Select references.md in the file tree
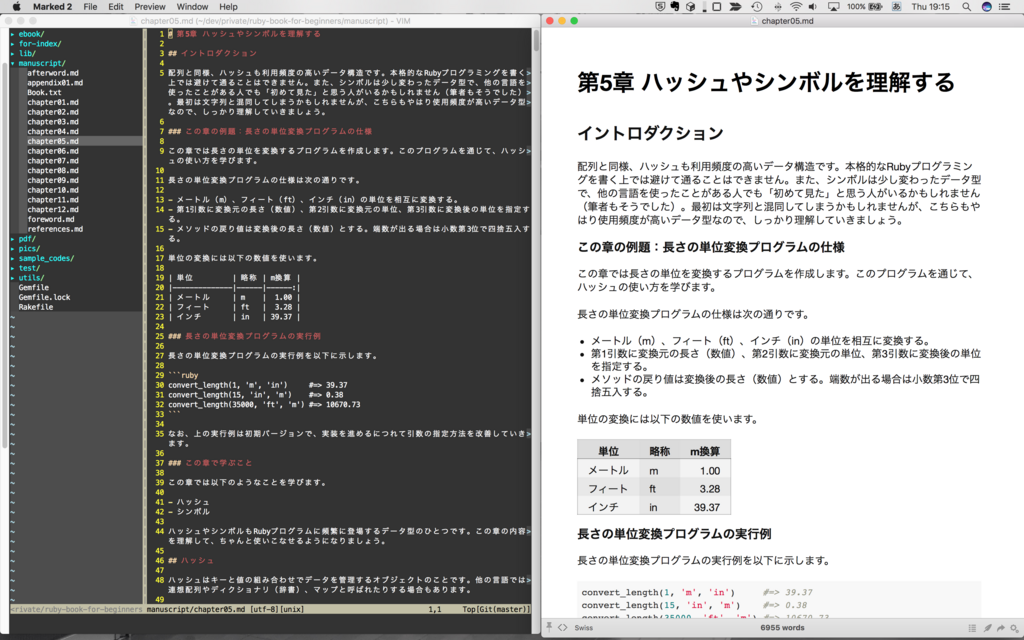 [x=55, y=229]
